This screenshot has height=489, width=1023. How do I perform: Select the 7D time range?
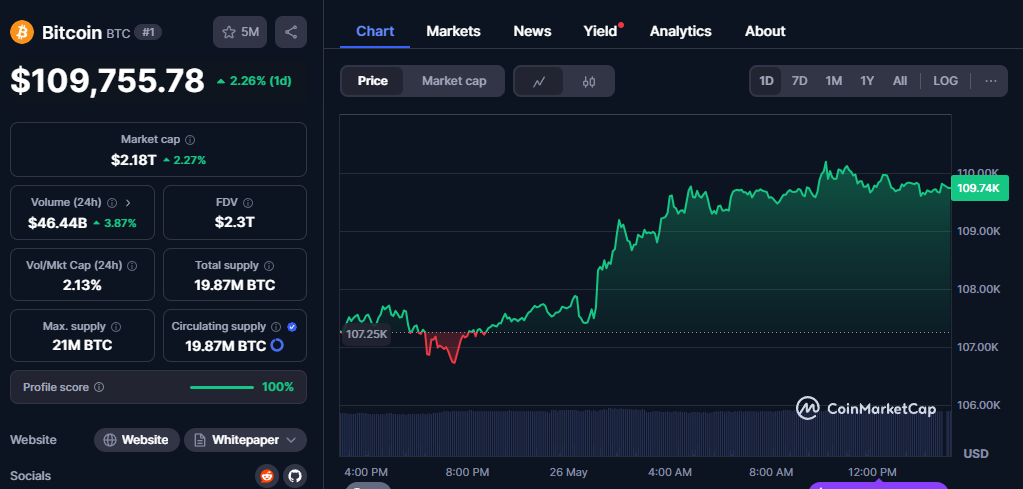tap(799, 81)
